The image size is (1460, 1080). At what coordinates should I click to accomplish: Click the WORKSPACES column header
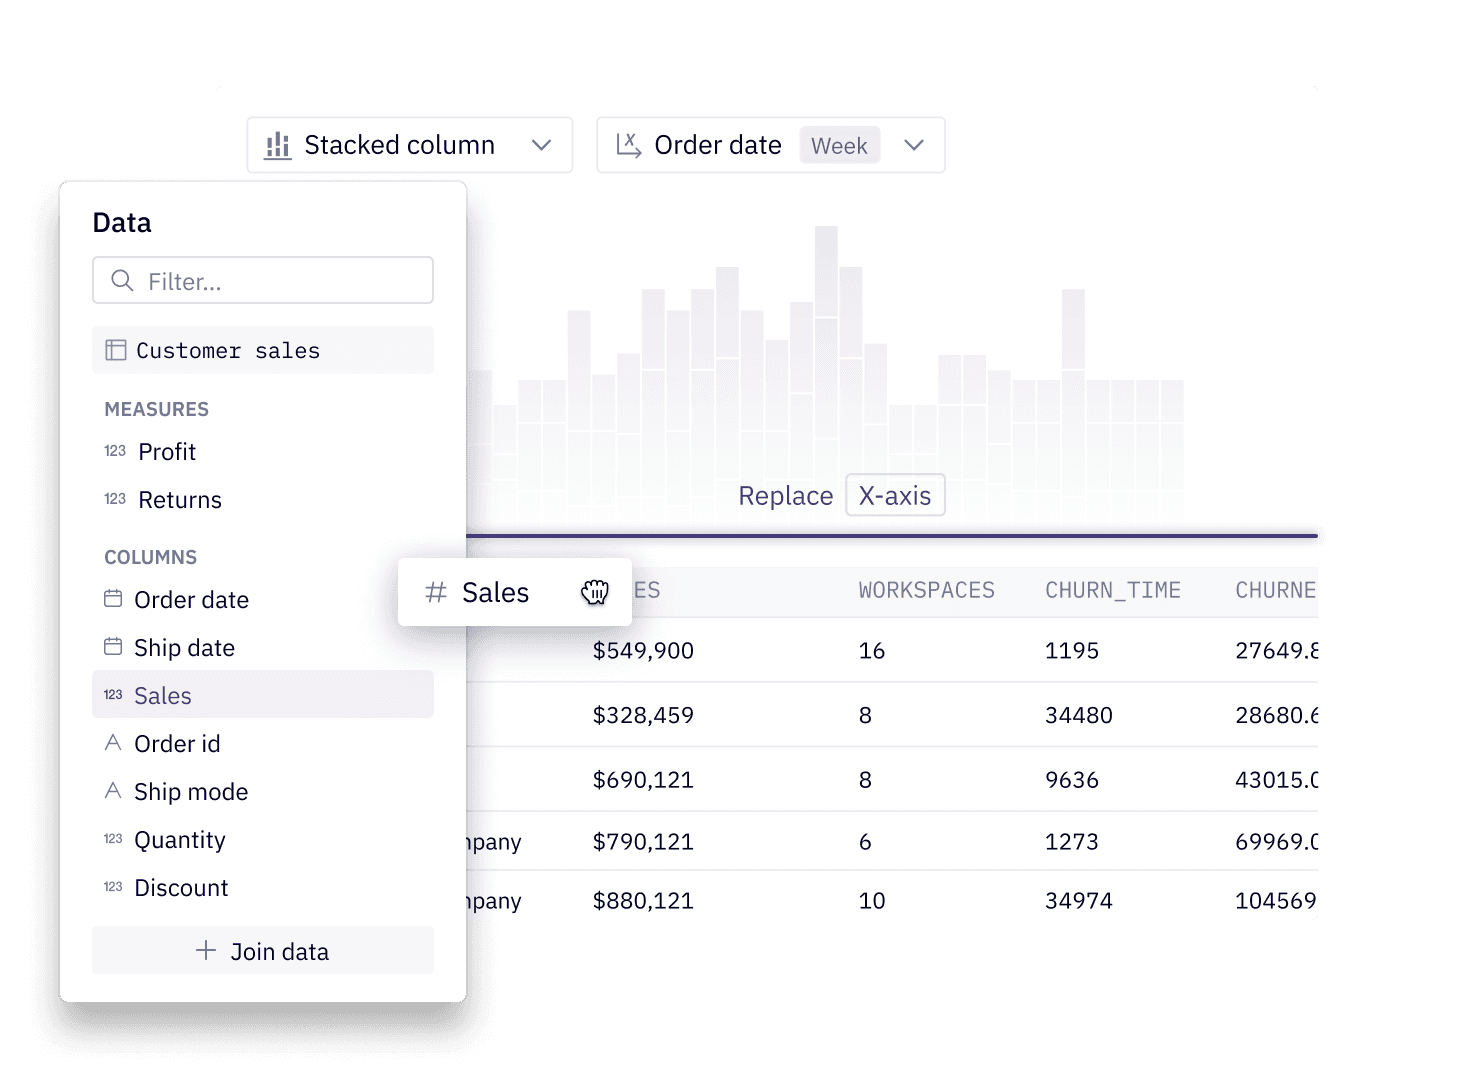coord(926,591)
